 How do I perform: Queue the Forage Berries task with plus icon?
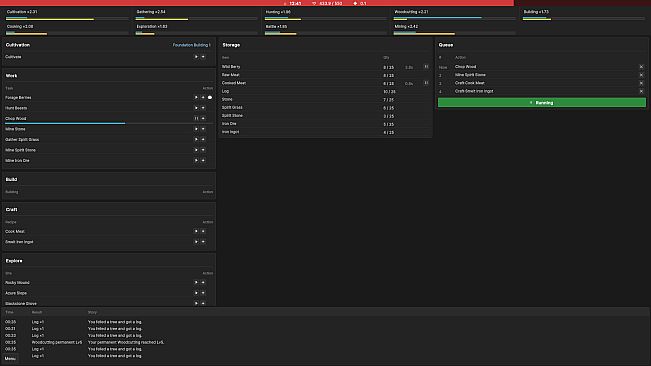coord(203,98)
